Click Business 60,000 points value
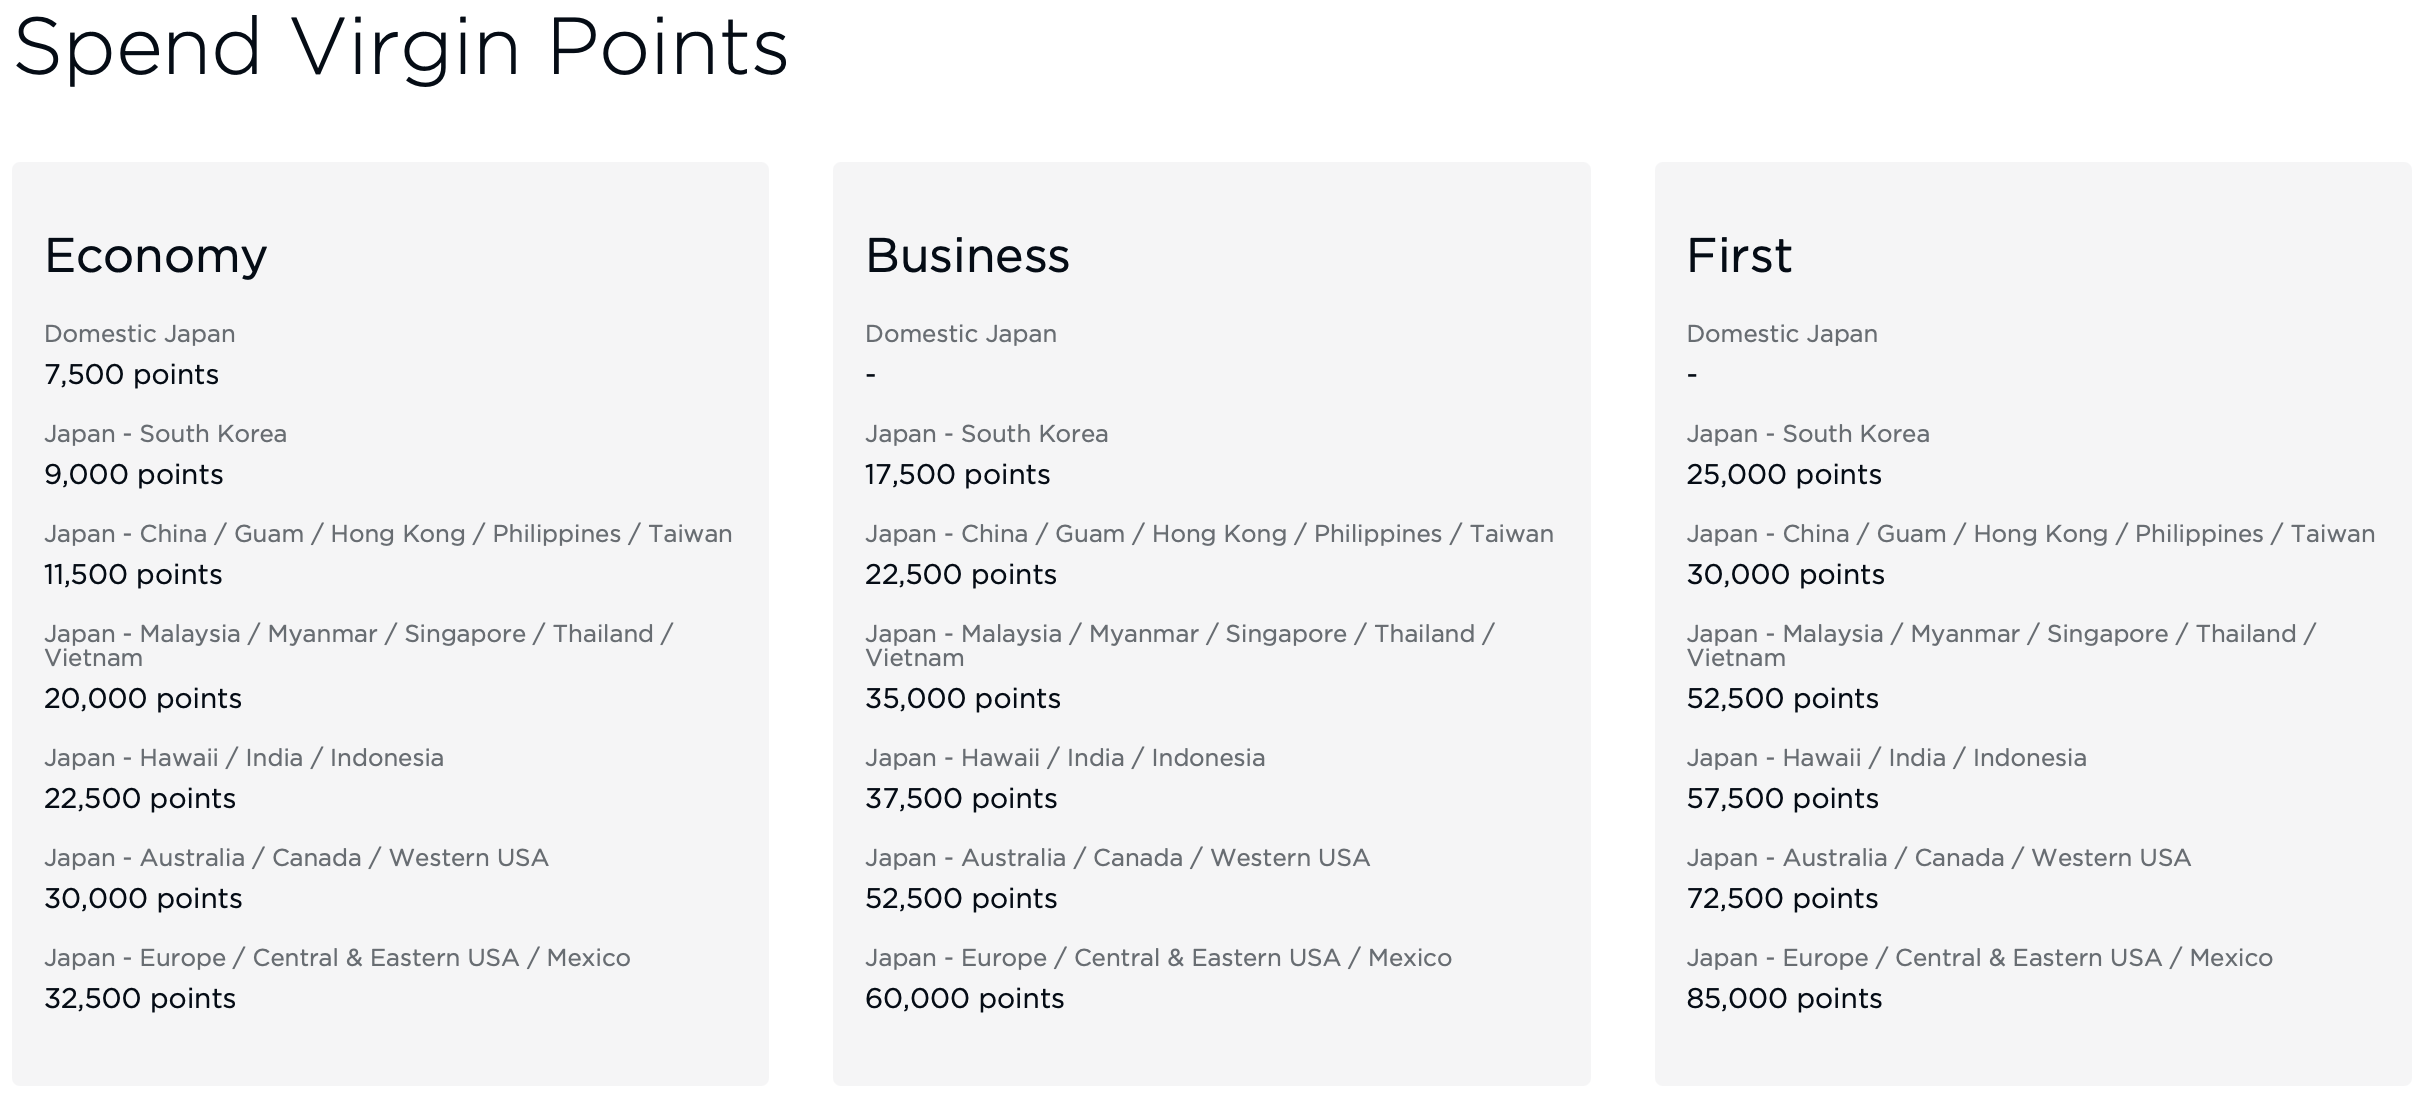 click(964, 999)
